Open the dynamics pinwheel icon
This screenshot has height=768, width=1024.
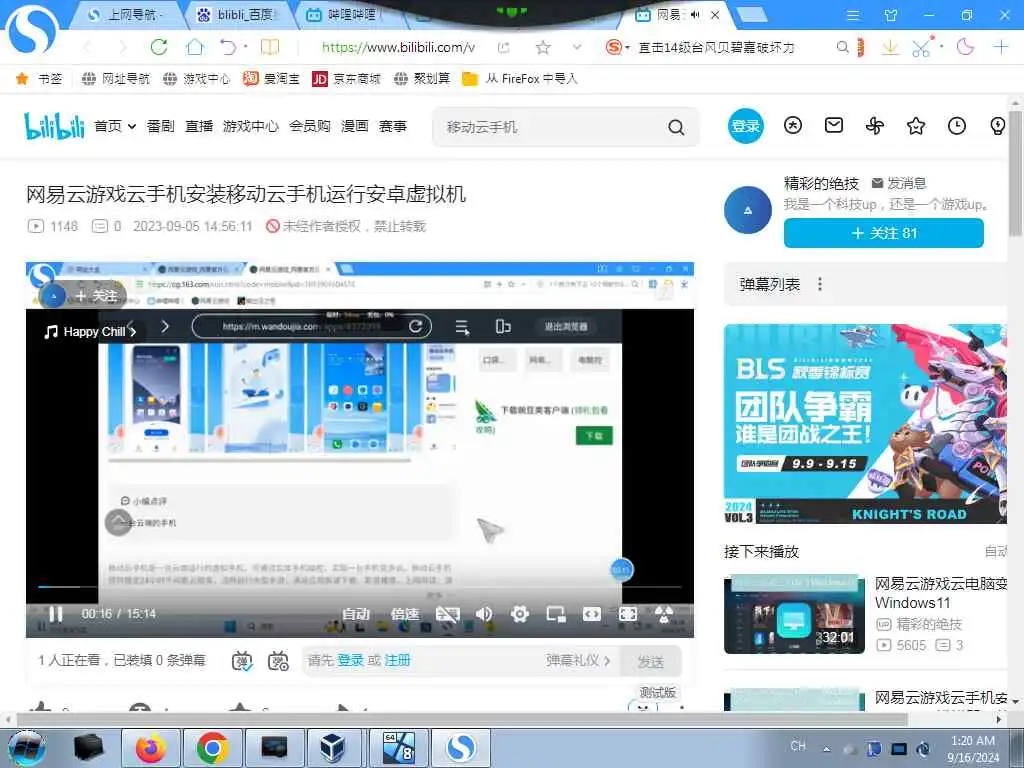click(875, 125)
